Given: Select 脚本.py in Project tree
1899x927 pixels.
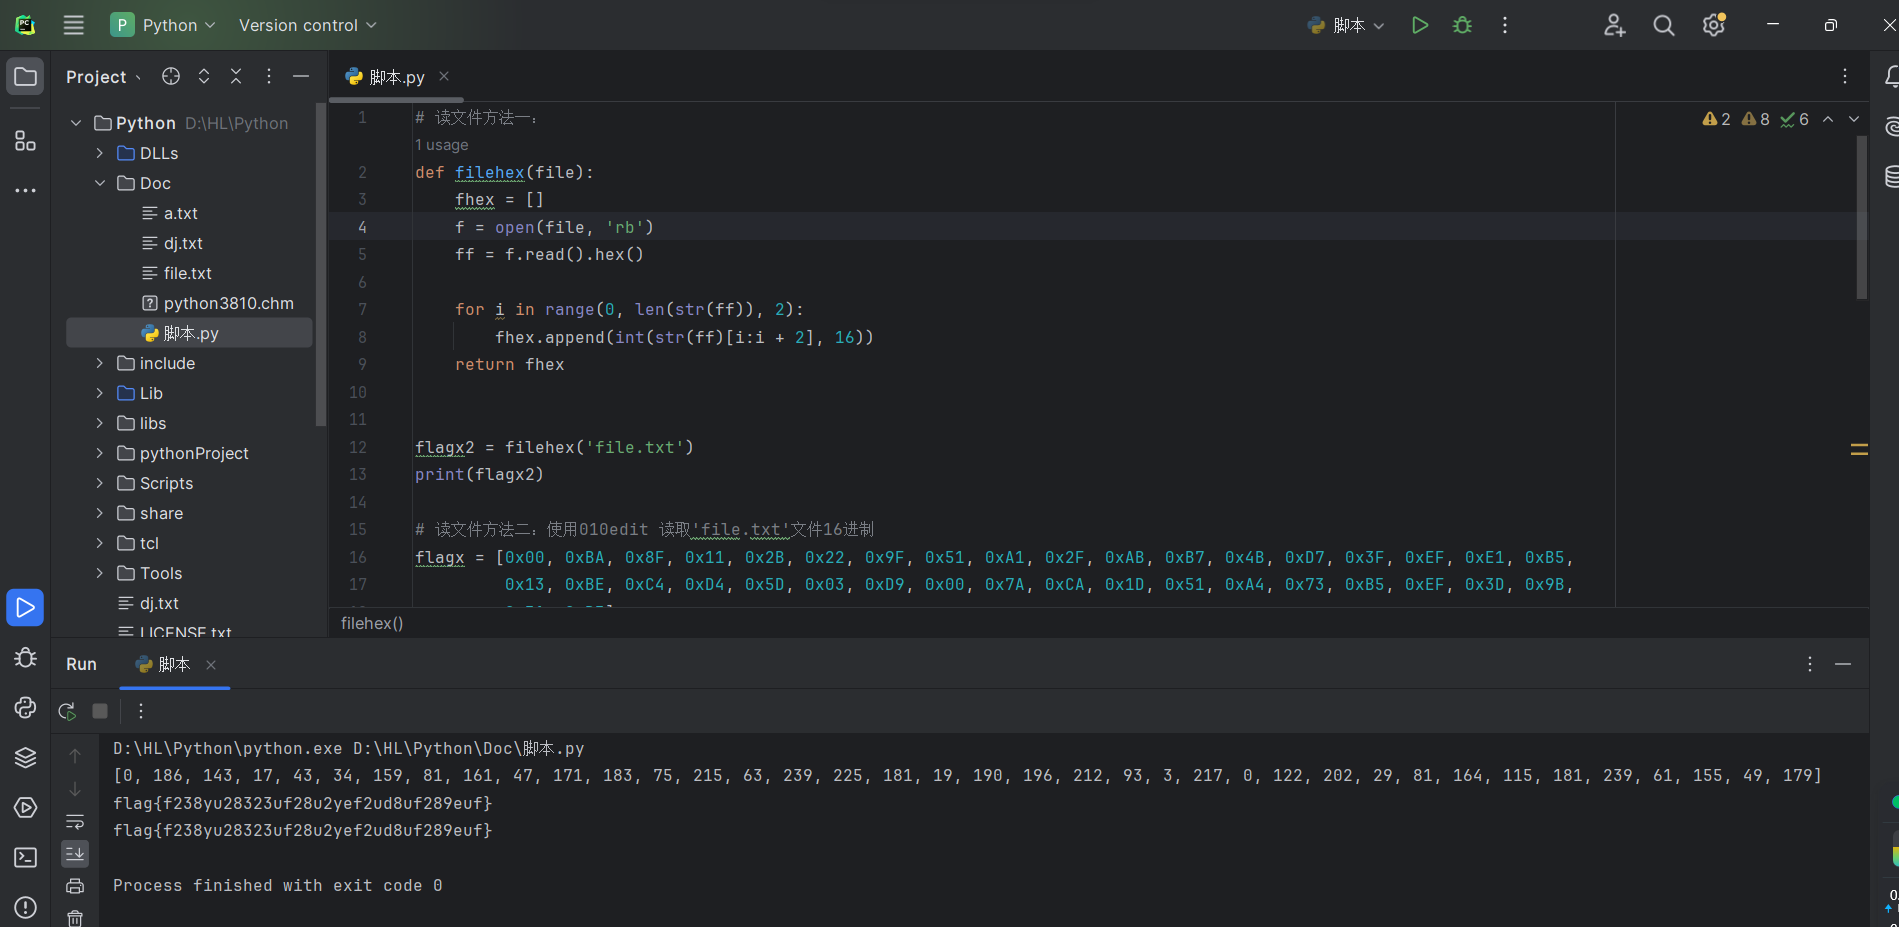Looking at the screenshot, I should pos(189,333).
